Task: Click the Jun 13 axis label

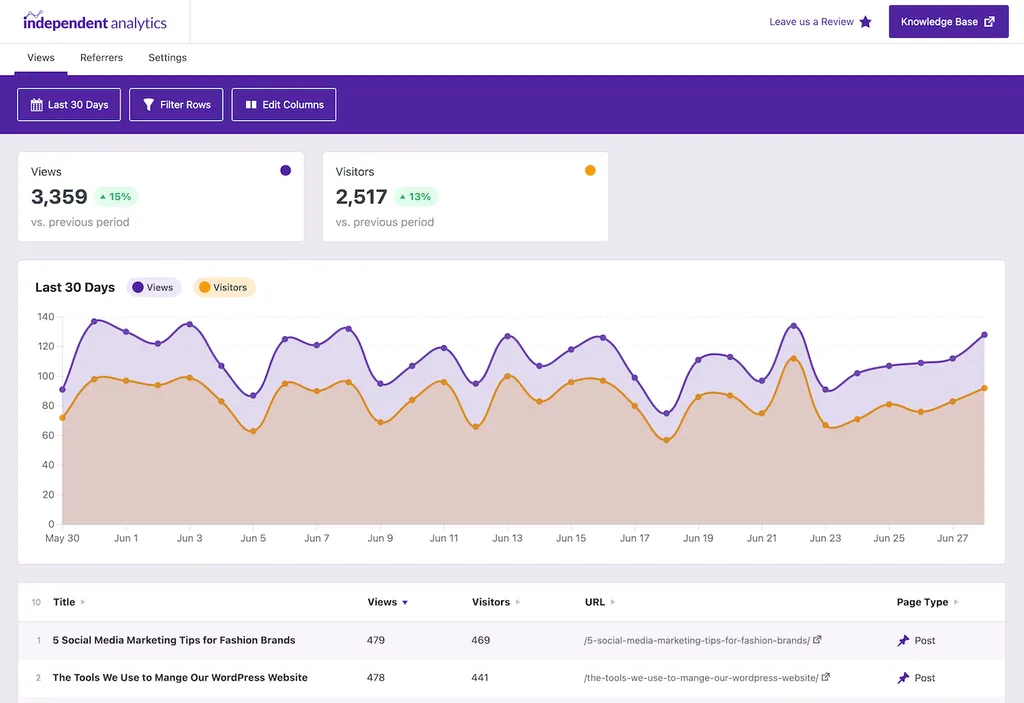Action: click(507, 538)
